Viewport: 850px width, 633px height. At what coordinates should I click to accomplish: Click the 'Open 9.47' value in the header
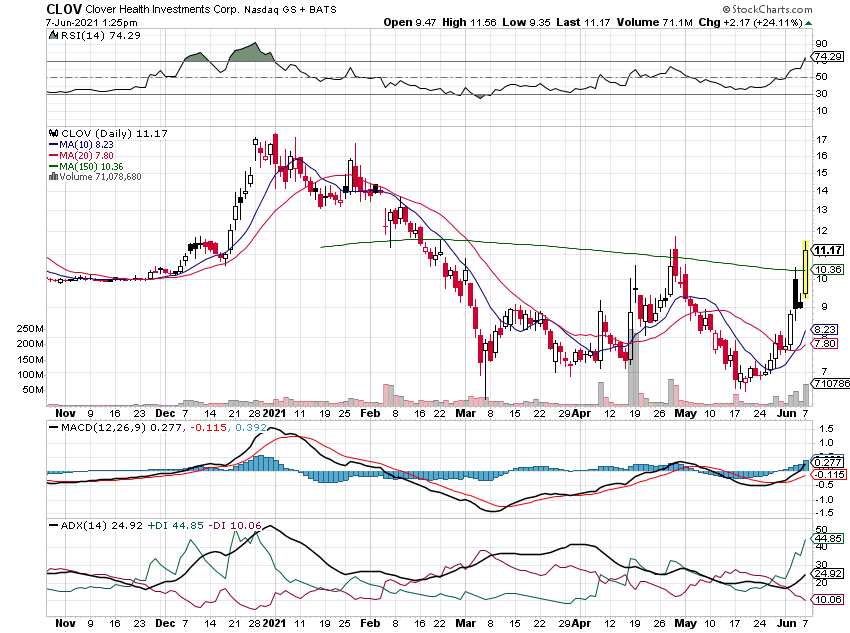point(409,22)
